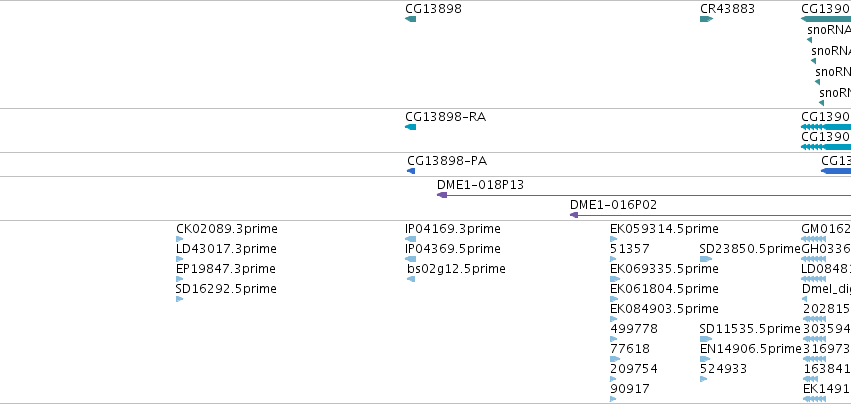Open the CR43883 gene label
The height and width of the screenshot is (404, 851).
coord(727,8)
